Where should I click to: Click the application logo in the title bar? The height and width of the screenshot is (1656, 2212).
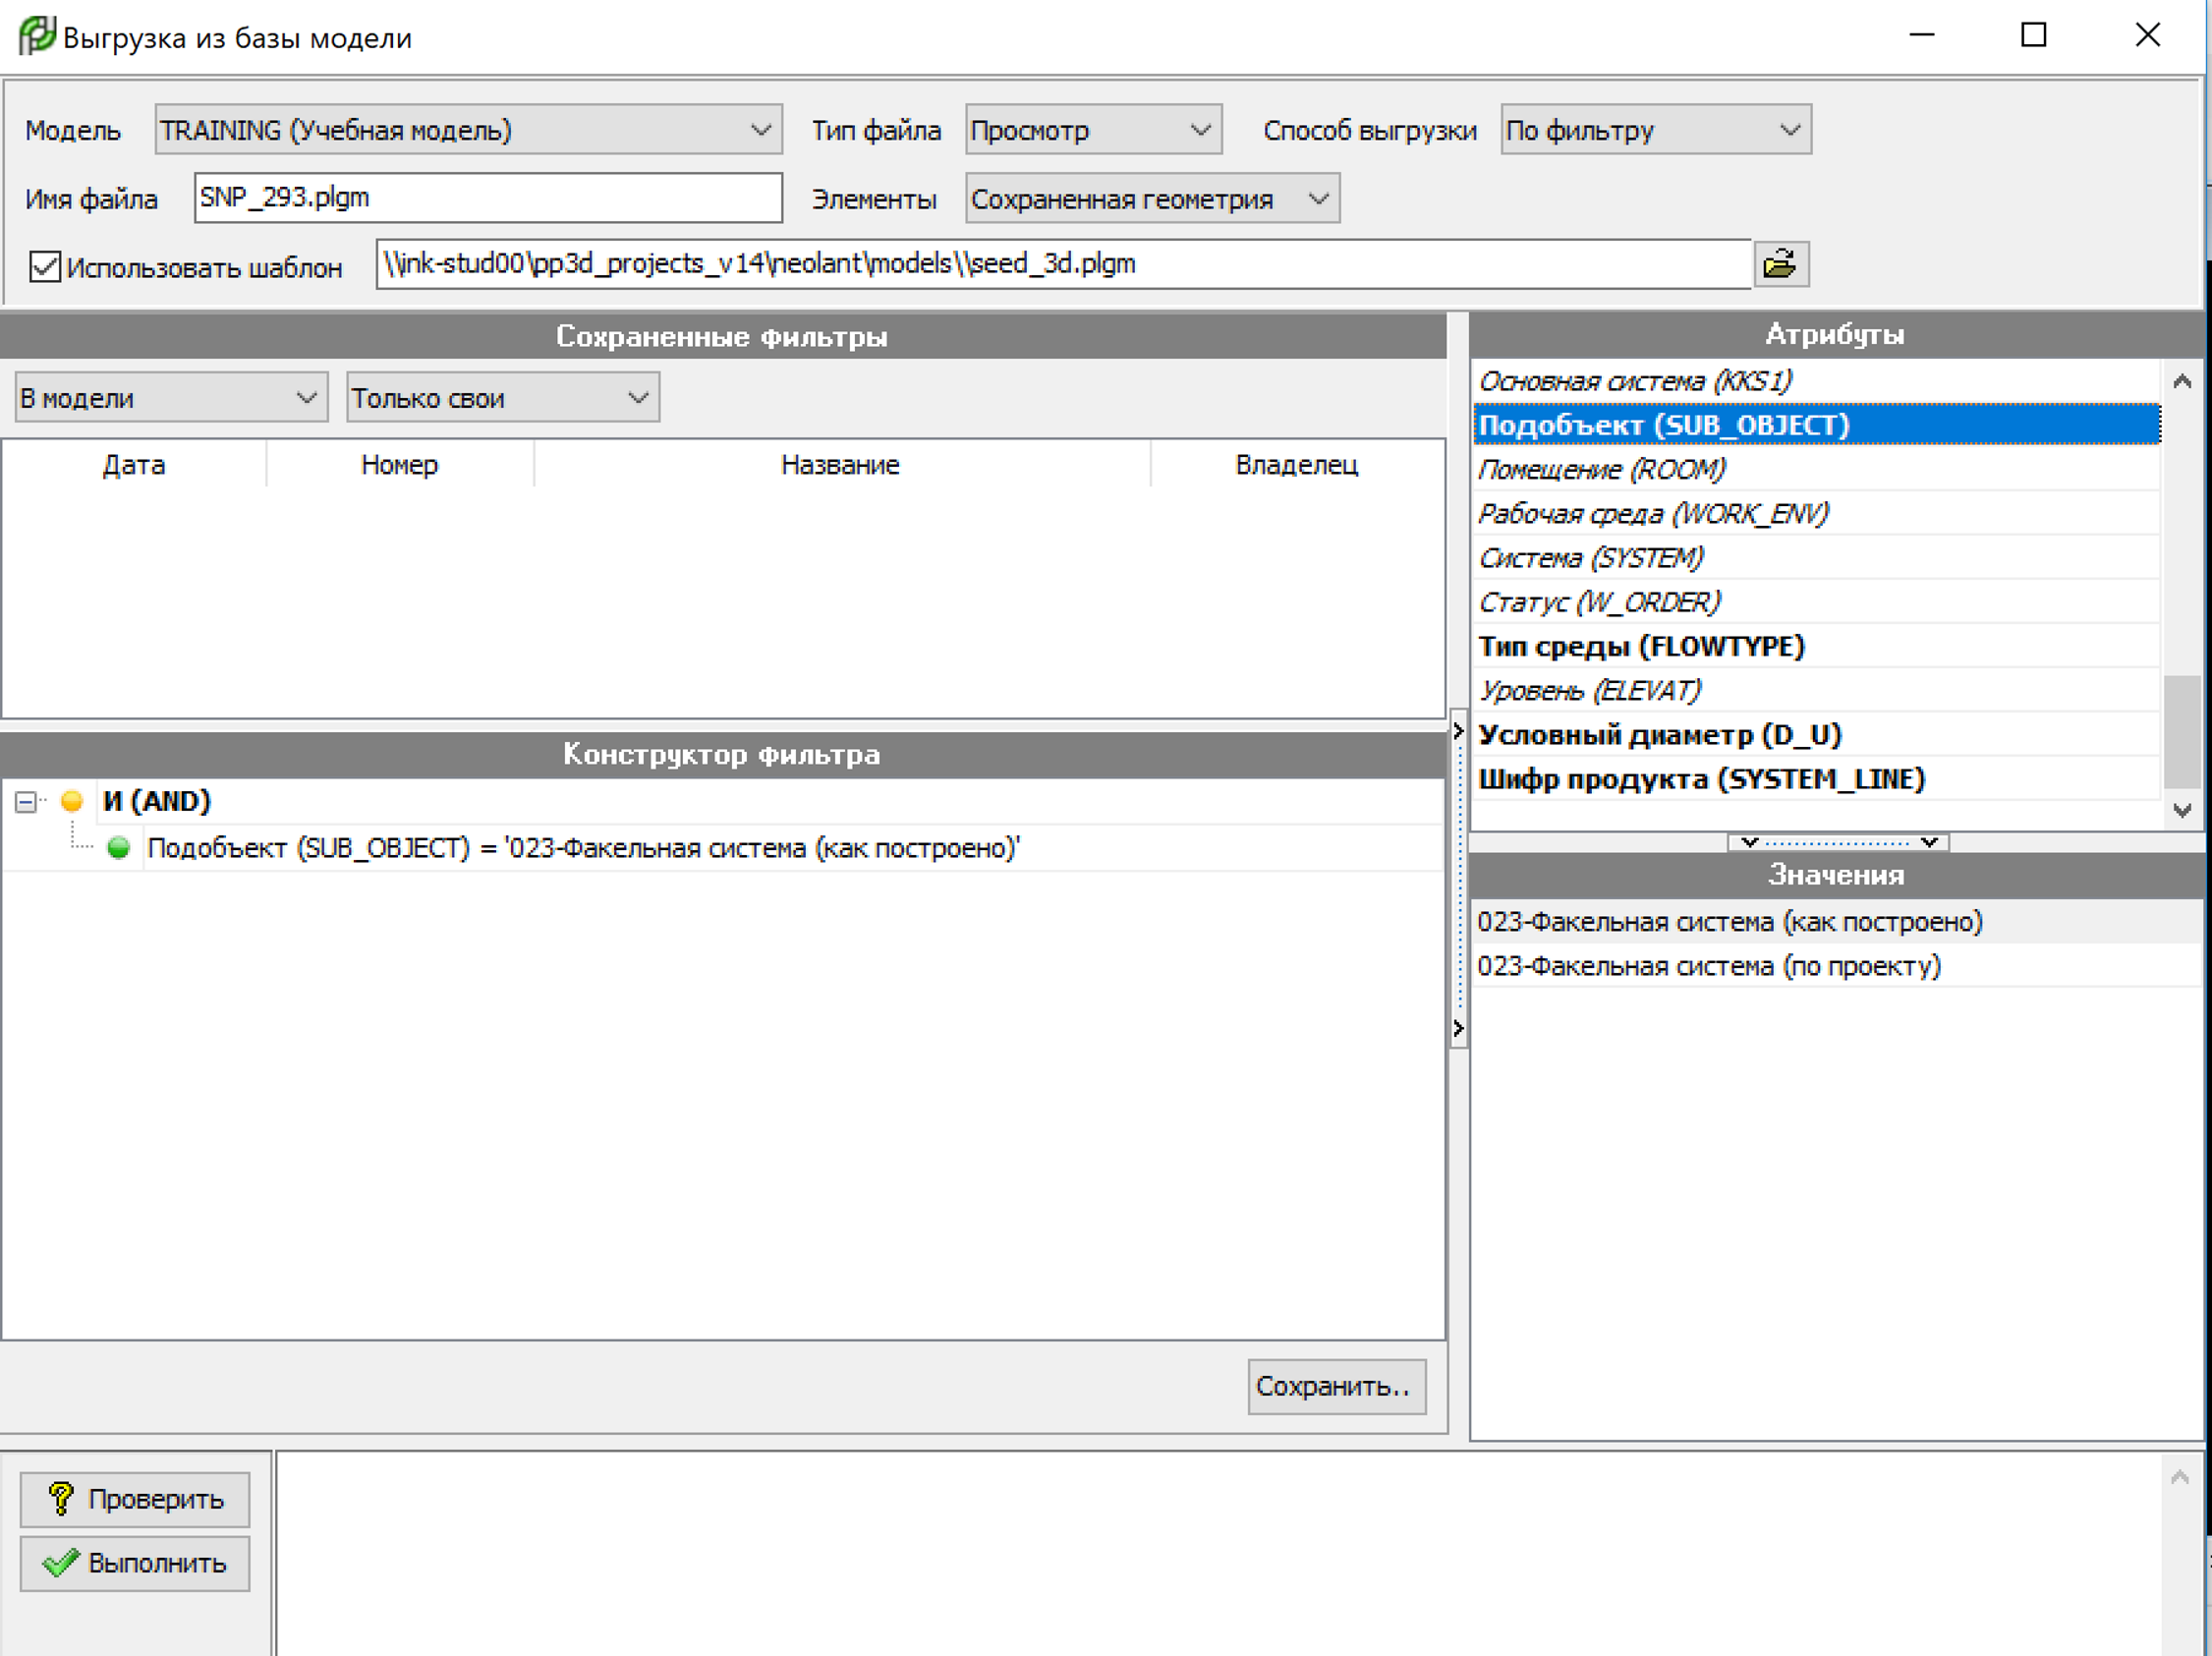pyautogui.click(x=37, y=36)
